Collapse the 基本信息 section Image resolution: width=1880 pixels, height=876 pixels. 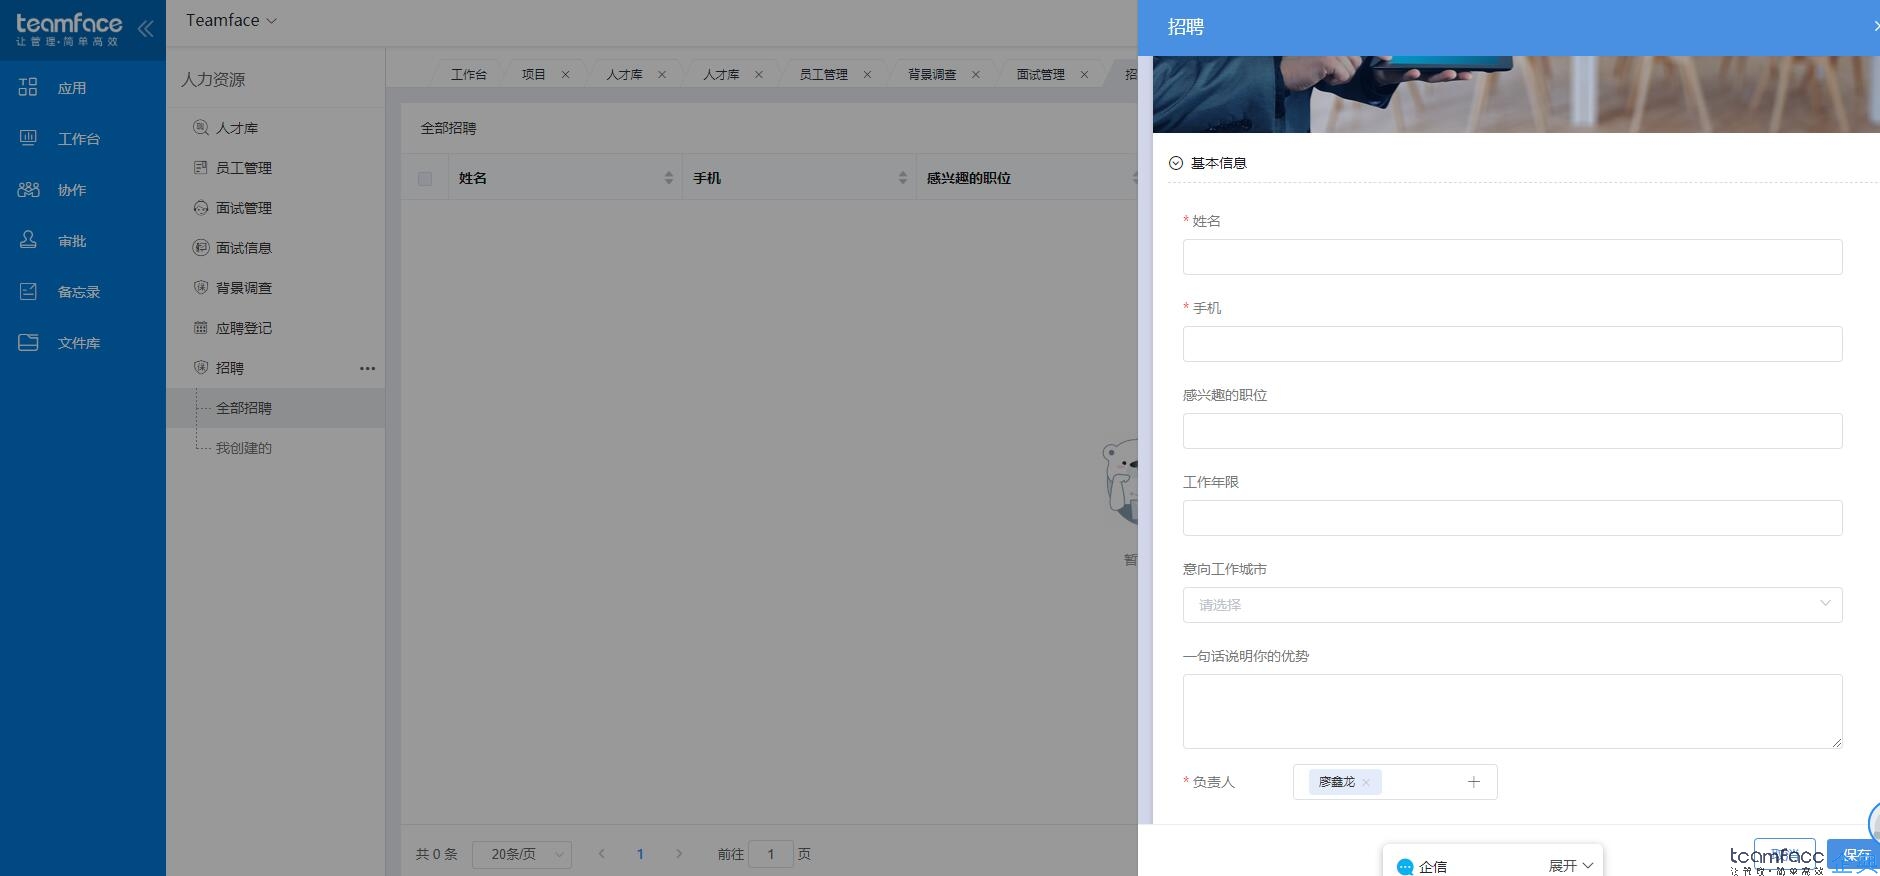(1176, 163)
